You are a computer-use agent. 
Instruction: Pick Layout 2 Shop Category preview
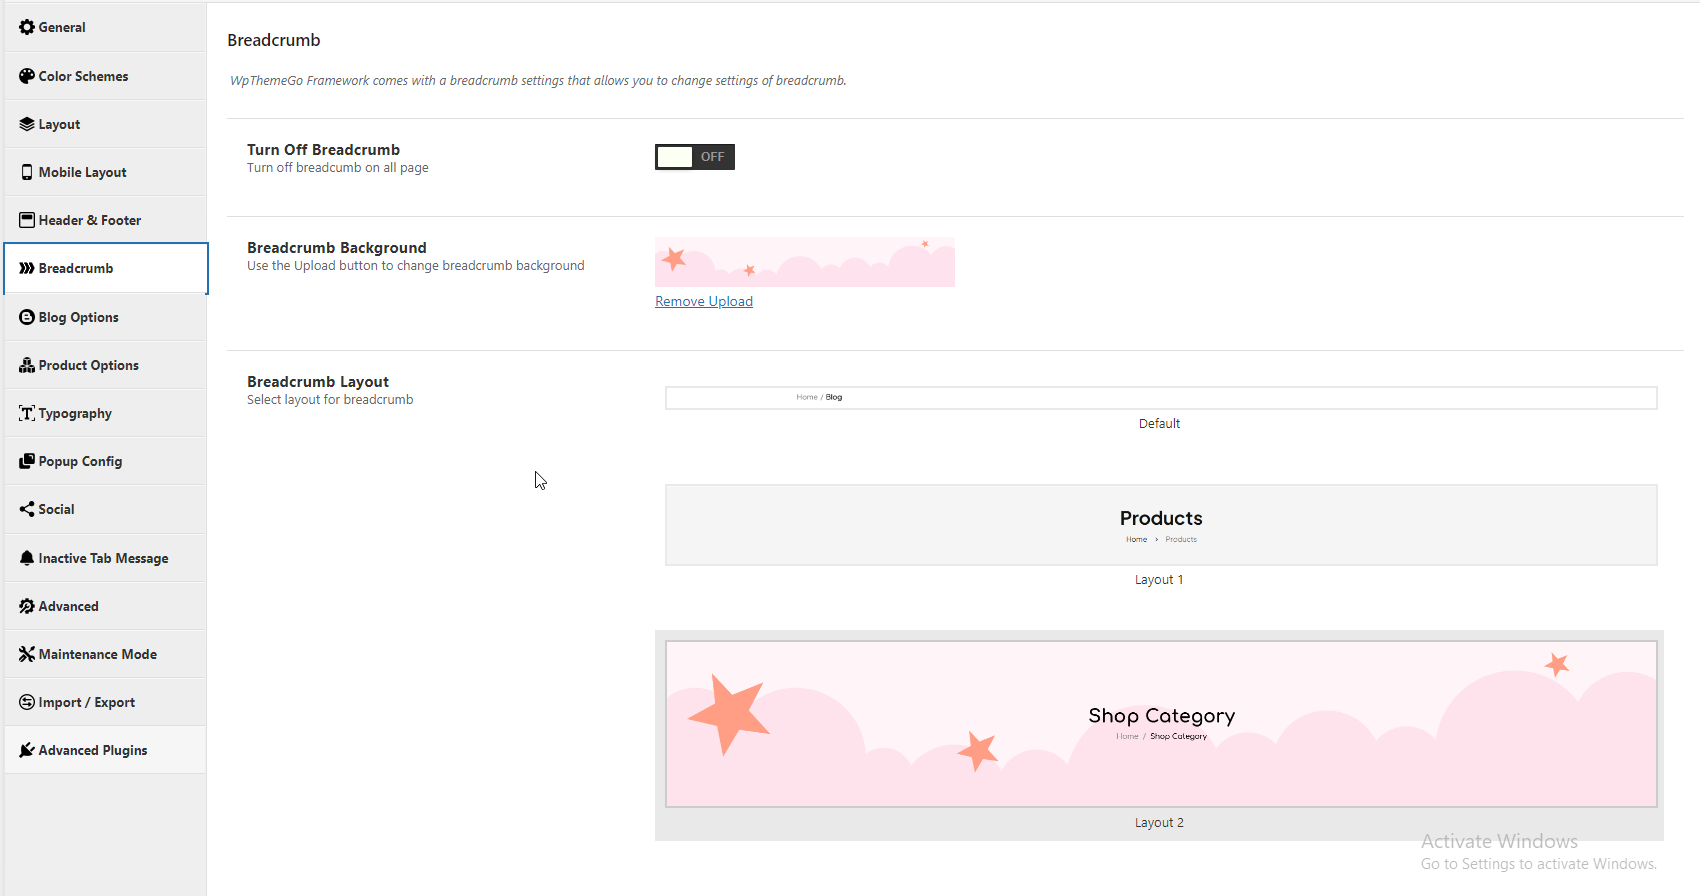1160,724
